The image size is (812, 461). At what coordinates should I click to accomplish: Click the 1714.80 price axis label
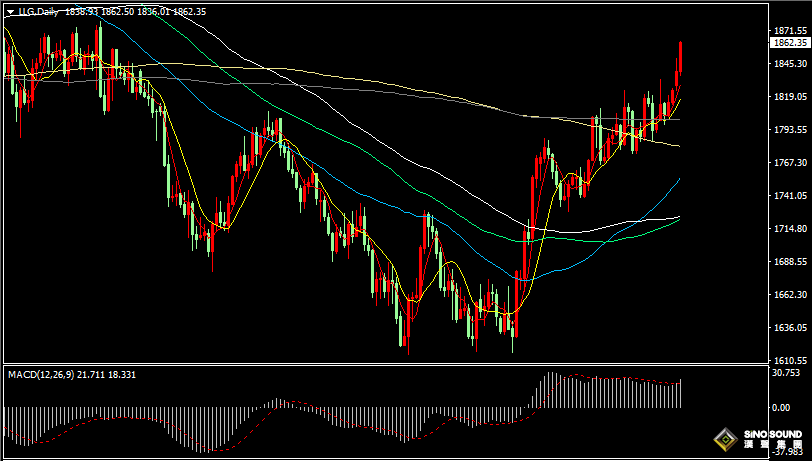point(790,229)
